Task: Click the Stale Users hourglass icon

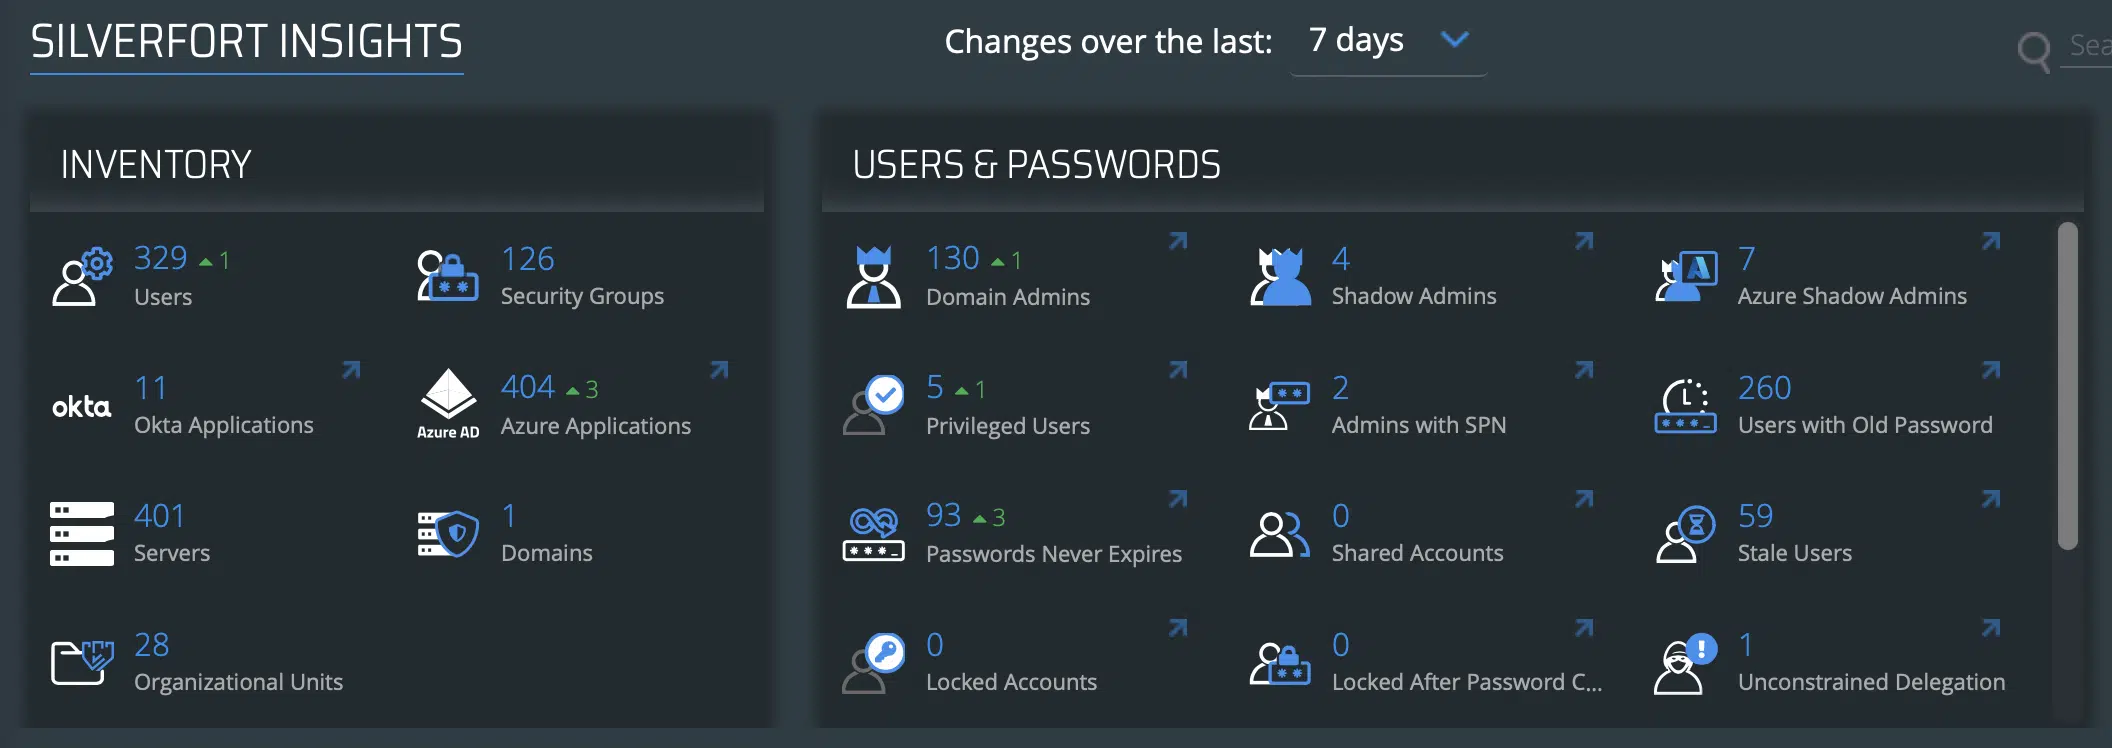Action: click(x=1685, y=534)
